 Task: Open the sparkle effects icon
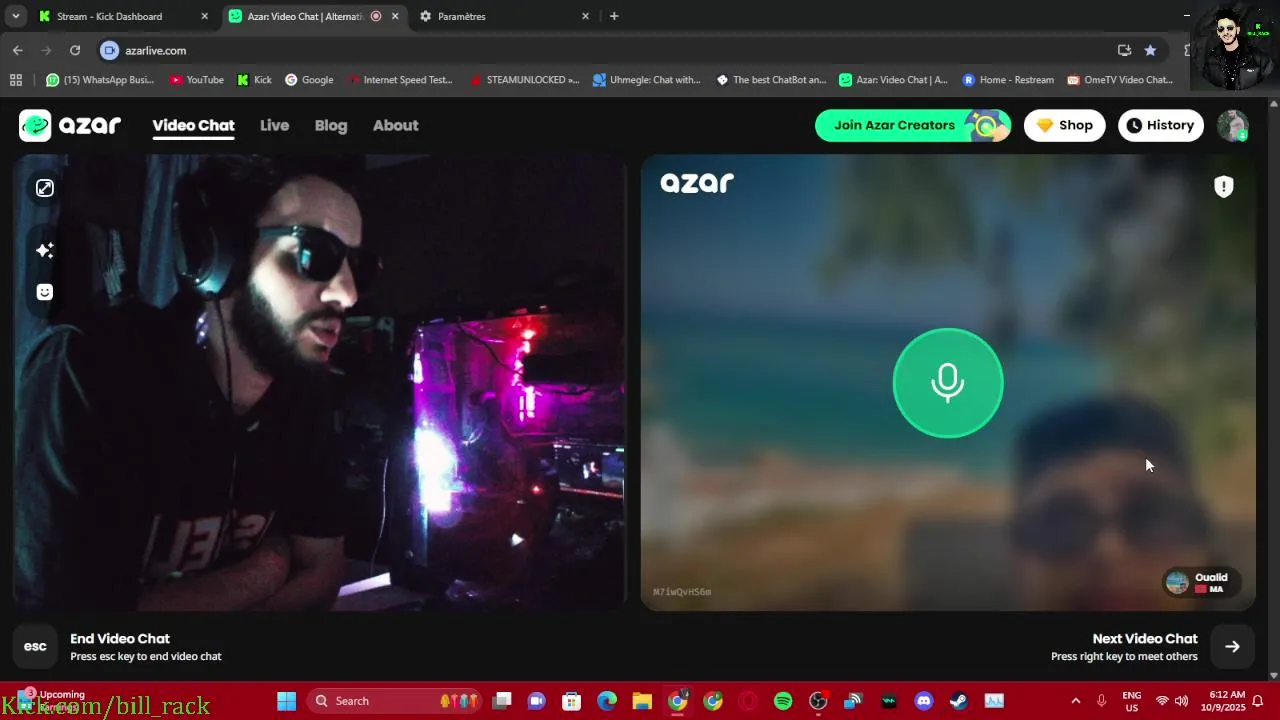coord(45,250)
